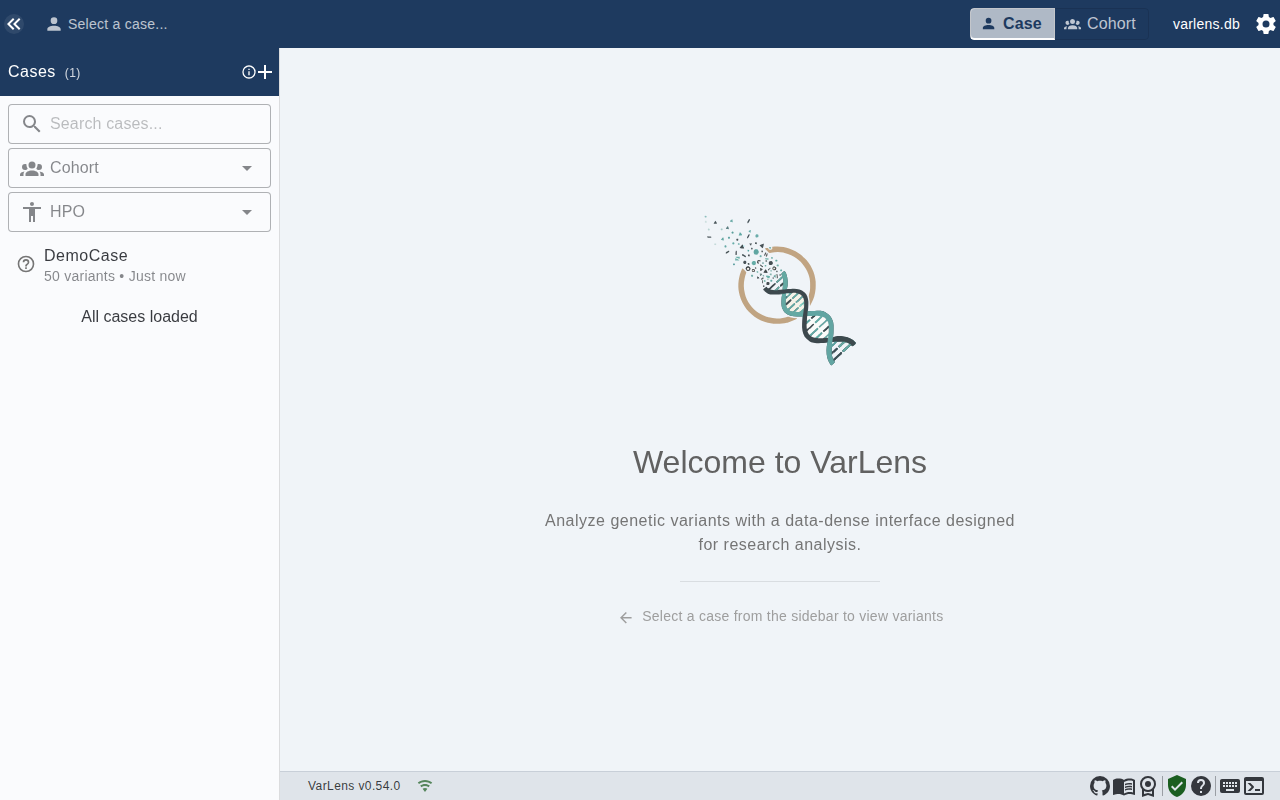Click the license ribbon badge icon
Screen dimensions: 1280x800
[1148, 786]
